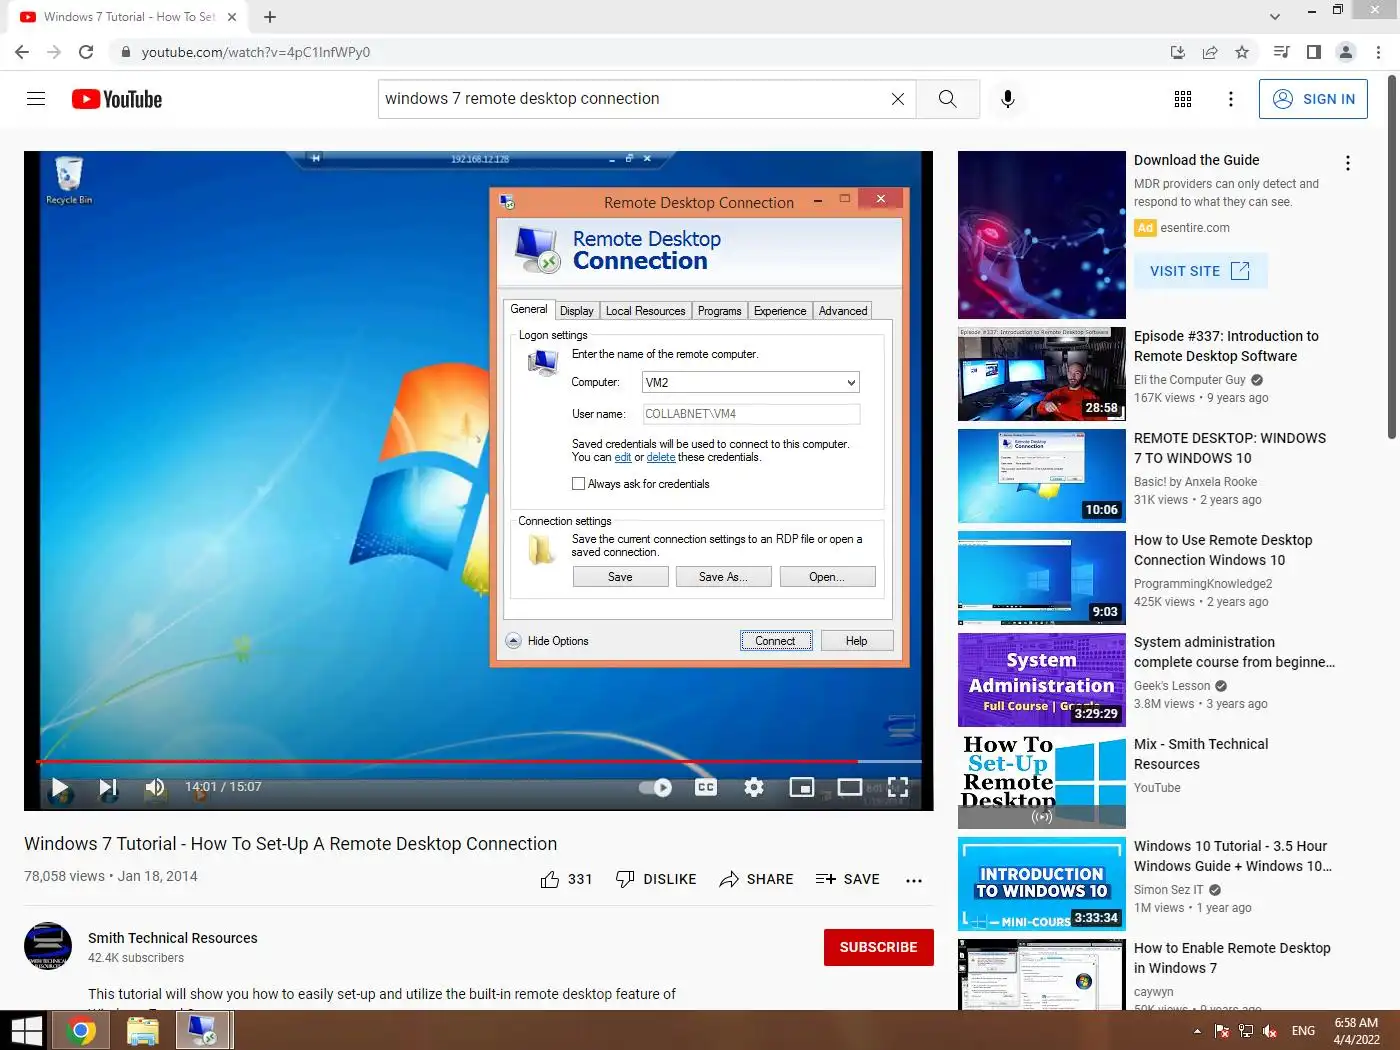Reload the page
1400x1050 pixels.
(x=86, y=52)
